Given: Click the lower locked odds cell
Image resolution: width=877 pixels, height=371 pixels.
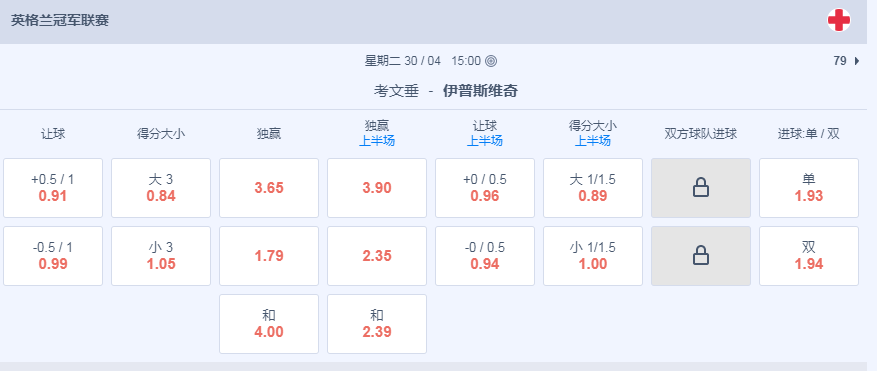Looking at the screenshot, I should [701, 256].
